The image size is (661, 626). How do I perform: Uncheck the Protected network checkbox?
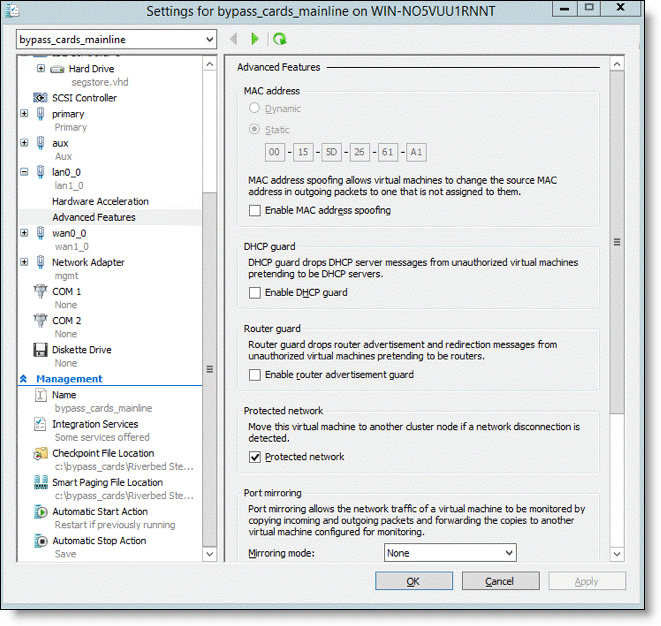(255, 457)
